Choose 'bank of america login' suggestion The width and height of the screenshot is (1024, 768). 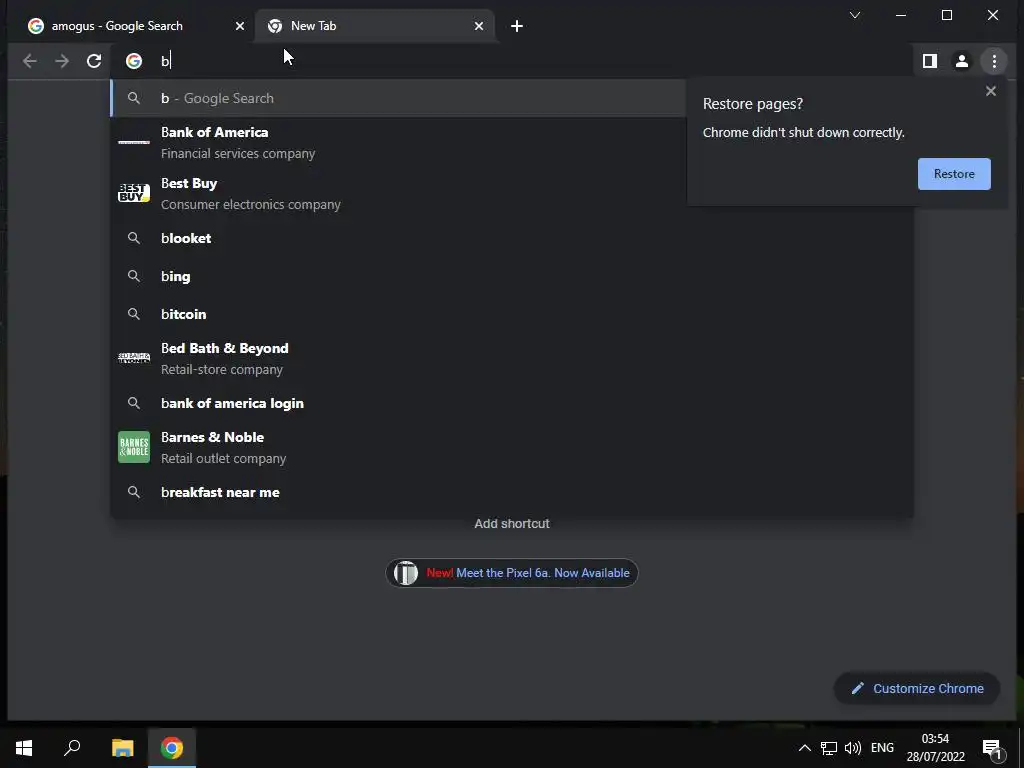(x=512, y=403)
